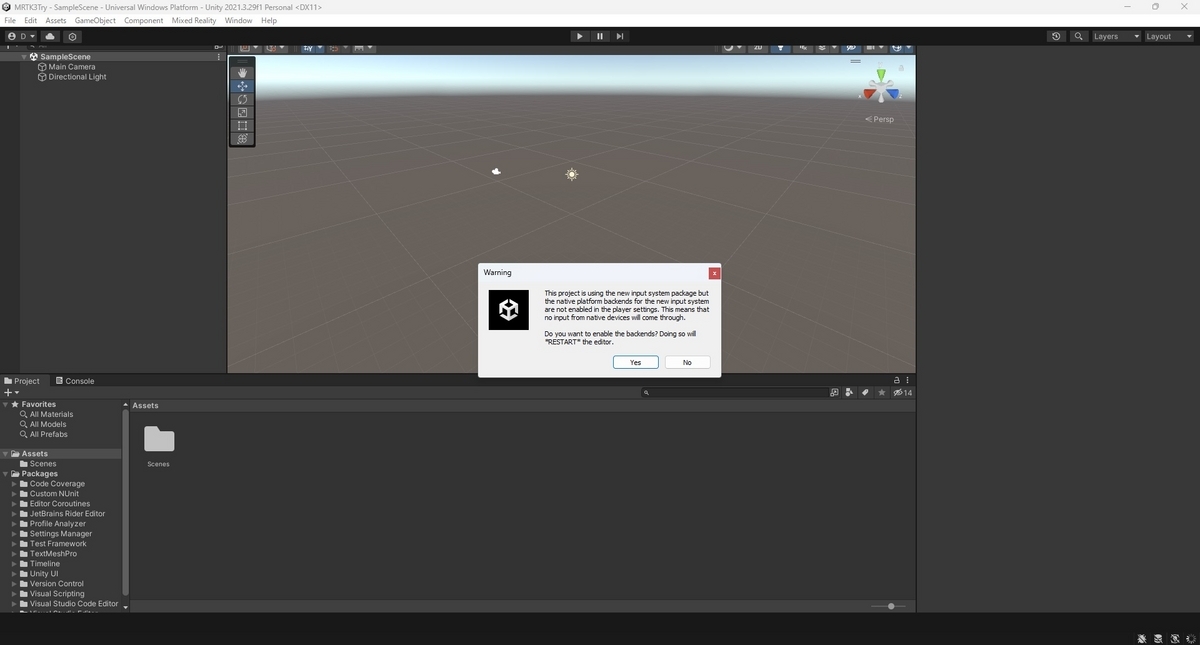Click the Step frame button

click(619, 36)
